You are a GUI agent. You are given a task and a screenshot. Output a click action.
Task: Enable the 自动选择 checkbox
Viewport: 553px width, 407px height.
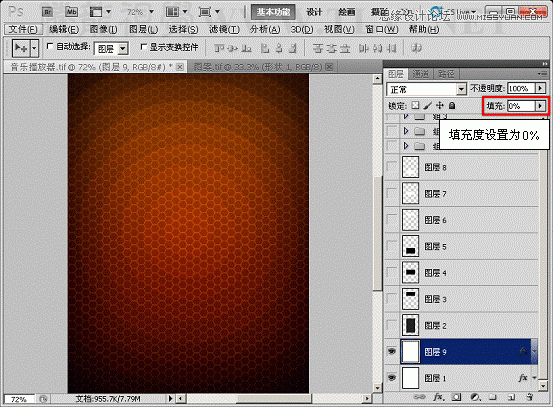point(50,46)
